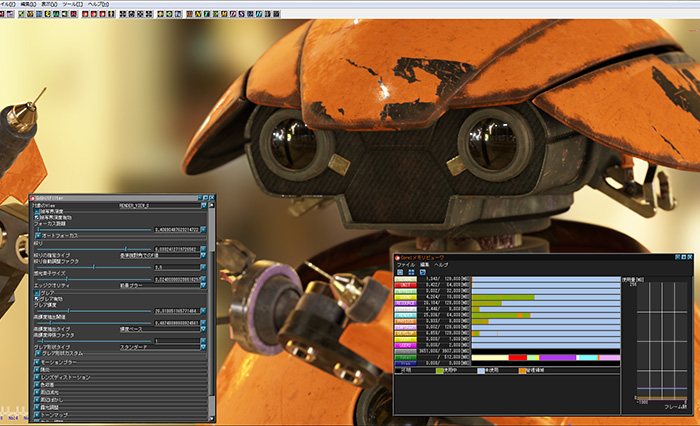The width and height of the screenshot is (700, 426).
Task: Open the グレア形状タイプ dropdown set to スタンダード
Action: (x=203, y=347)
